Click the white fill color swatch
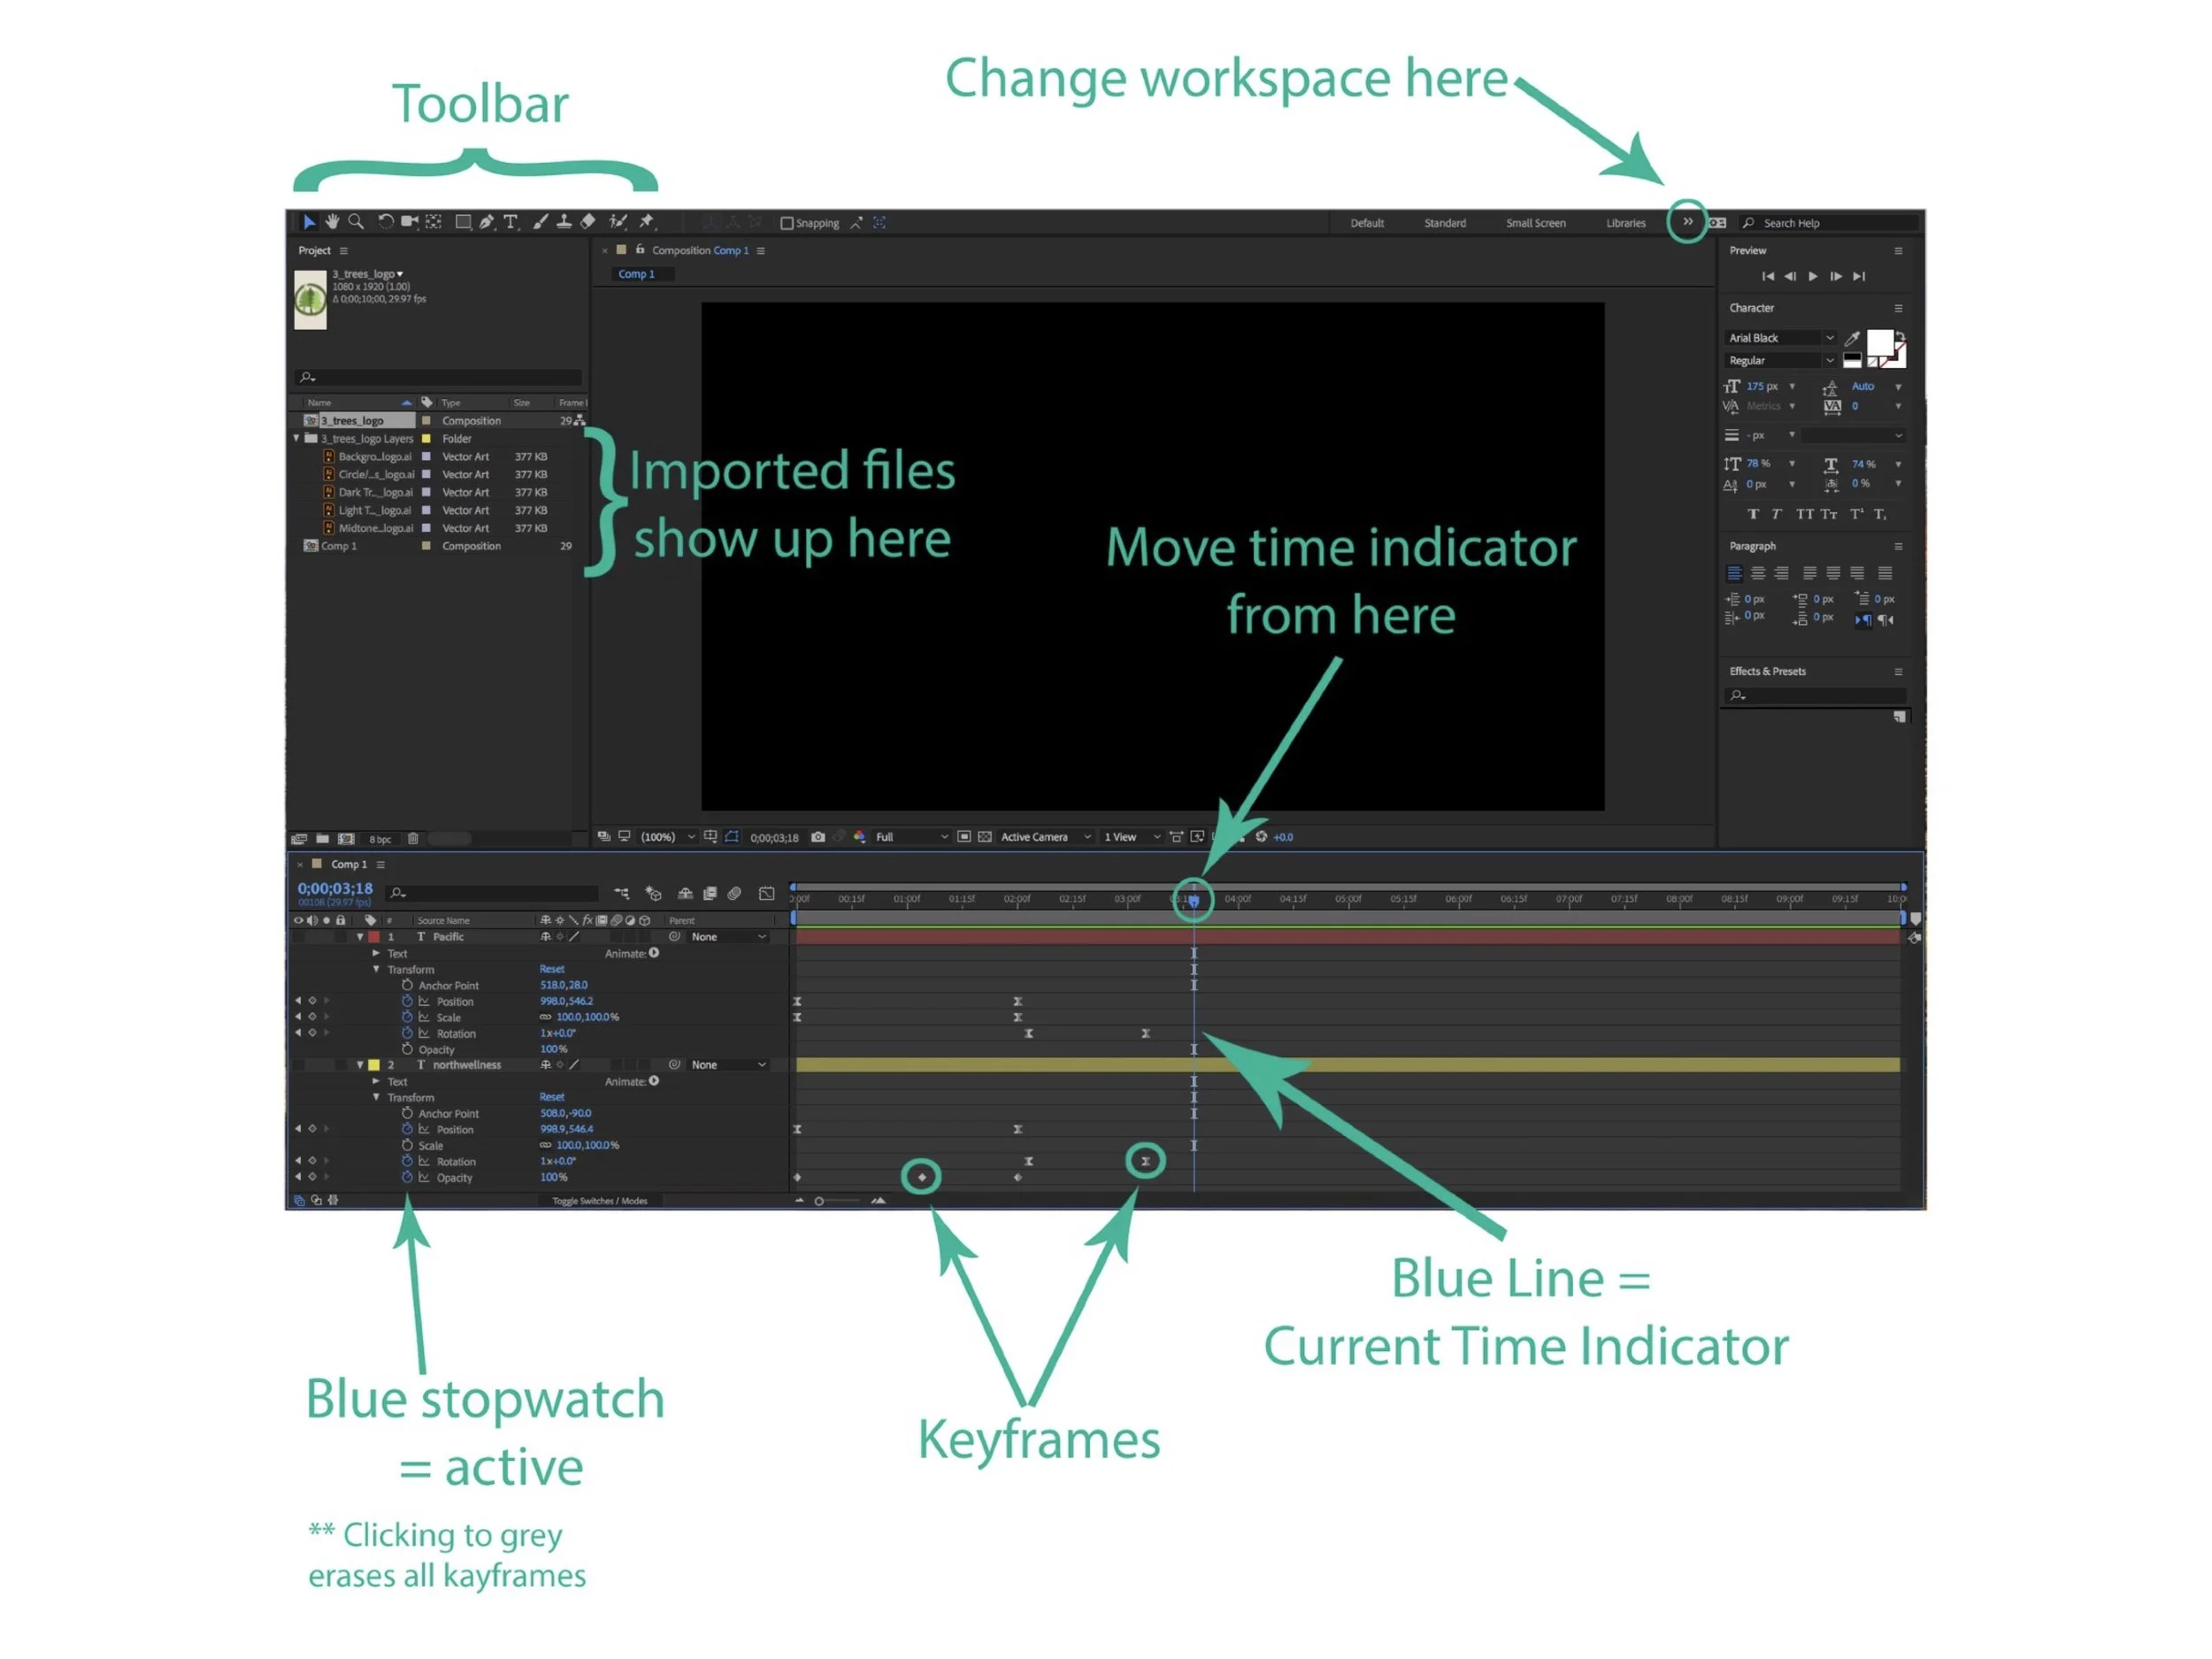Viewport: 2212px width, 1659px height. click(1880, 342)
